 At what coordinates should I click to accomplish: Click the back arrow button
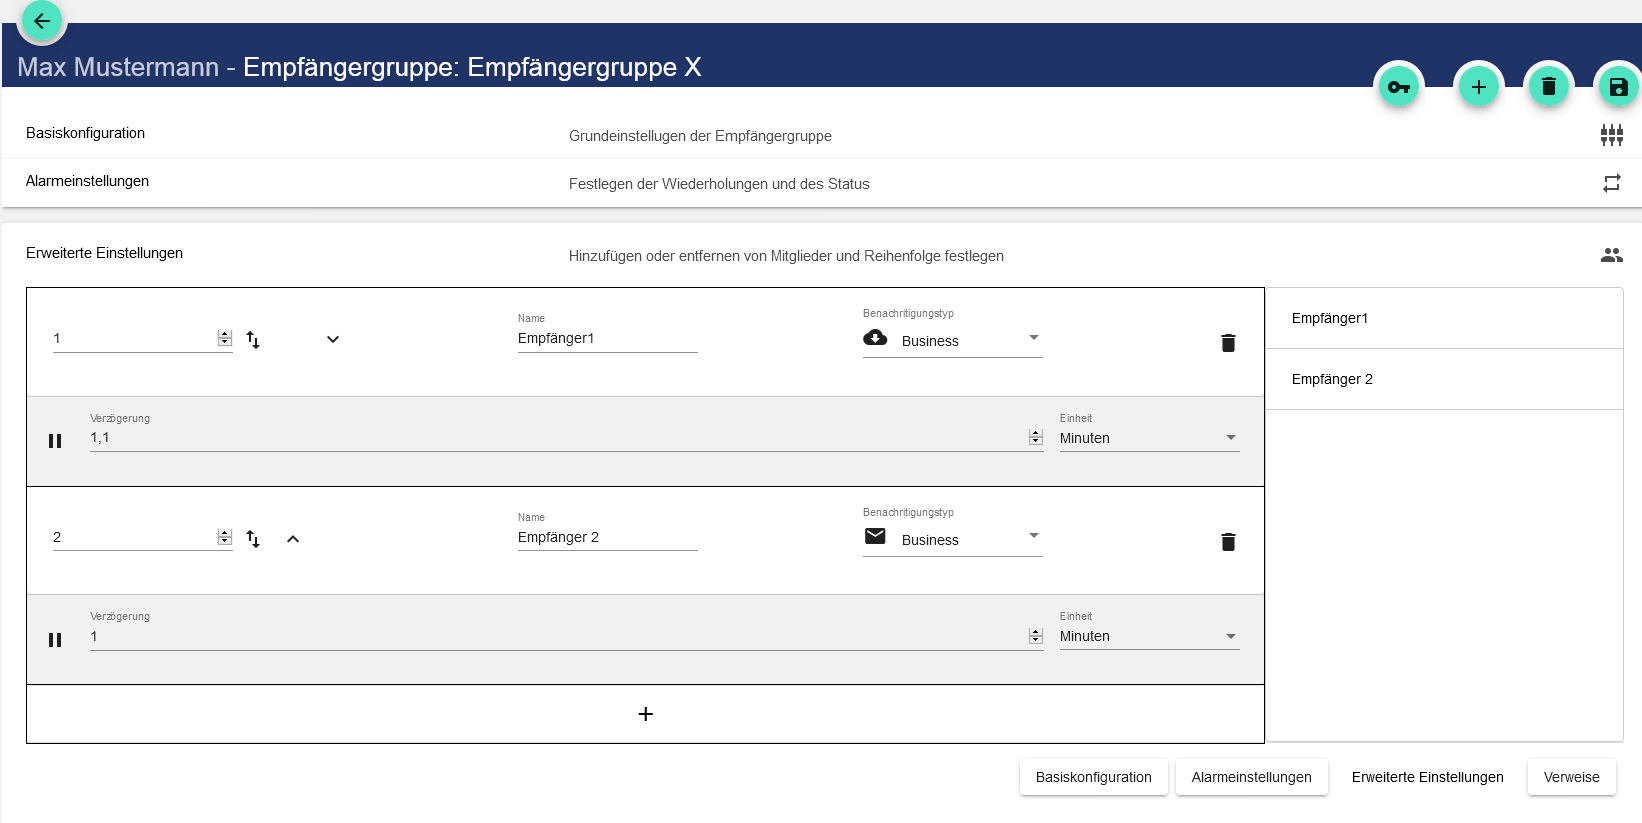coord(42,21)
